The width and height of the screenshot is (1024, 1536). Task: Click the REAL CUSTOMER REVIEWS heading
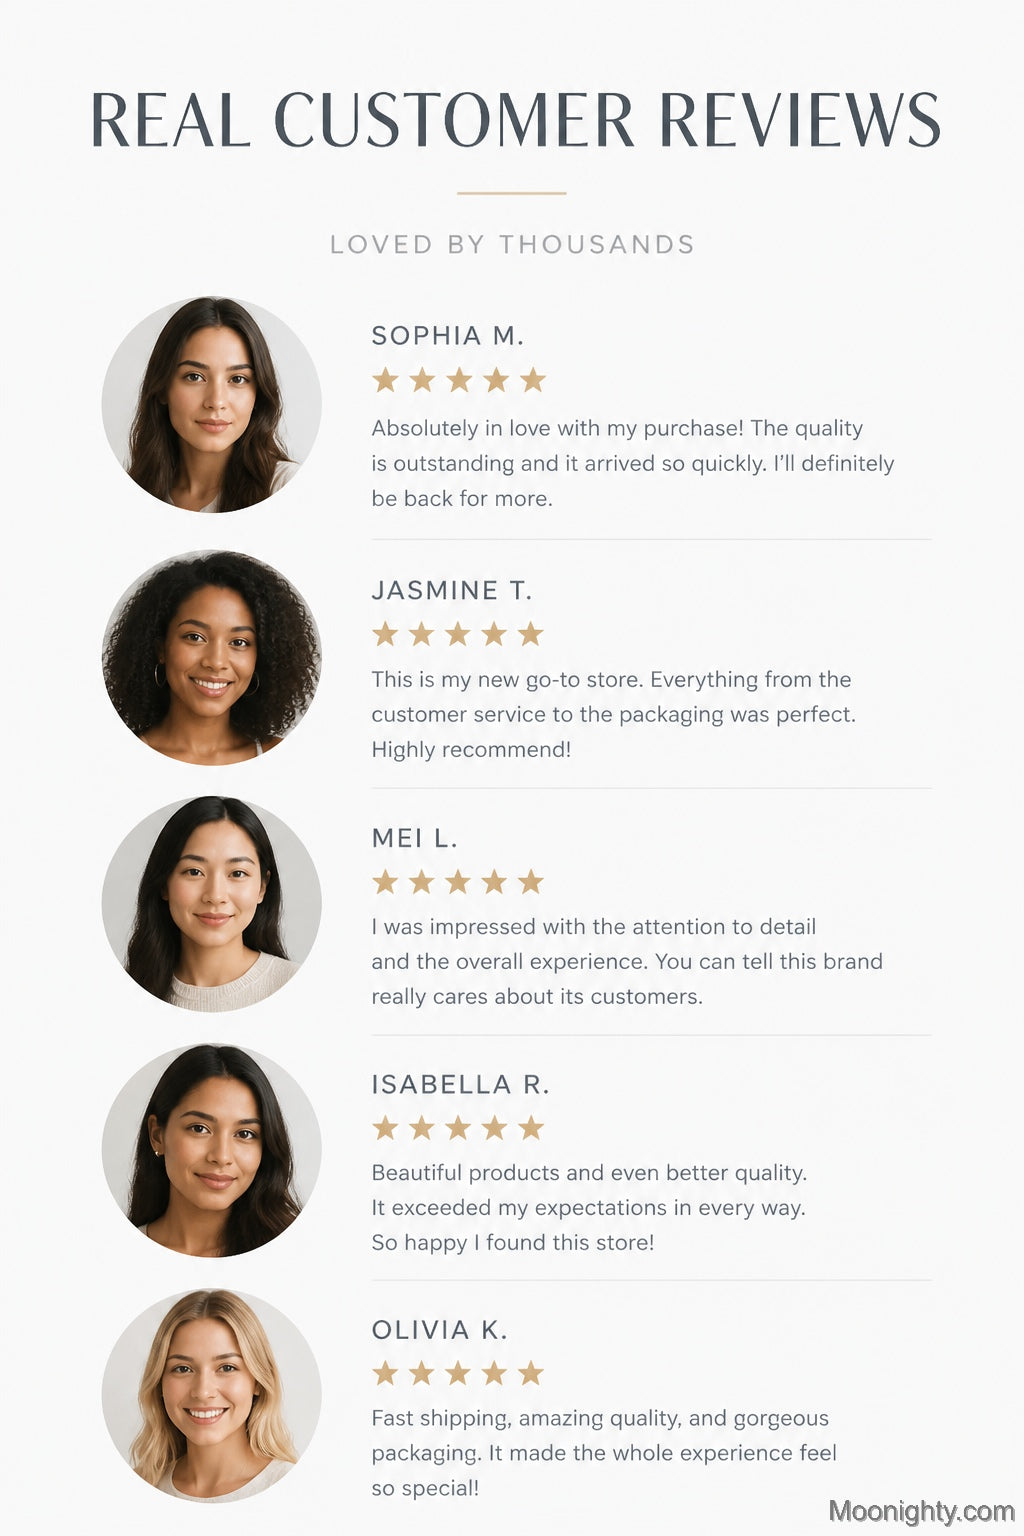(x=515, y=121)
